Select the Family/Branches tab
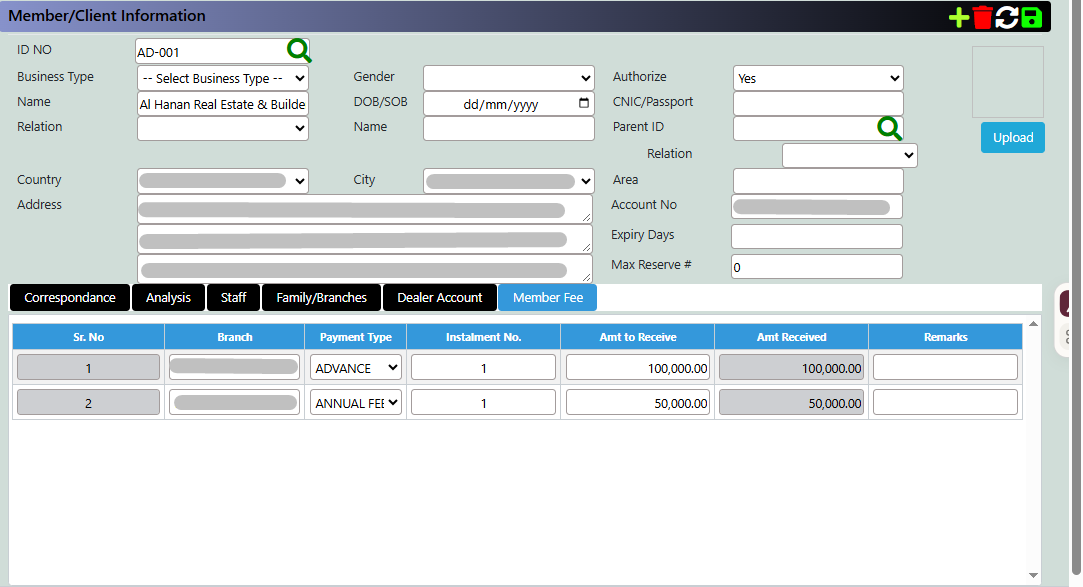The image size is (1083, 587). pos(321,298)
